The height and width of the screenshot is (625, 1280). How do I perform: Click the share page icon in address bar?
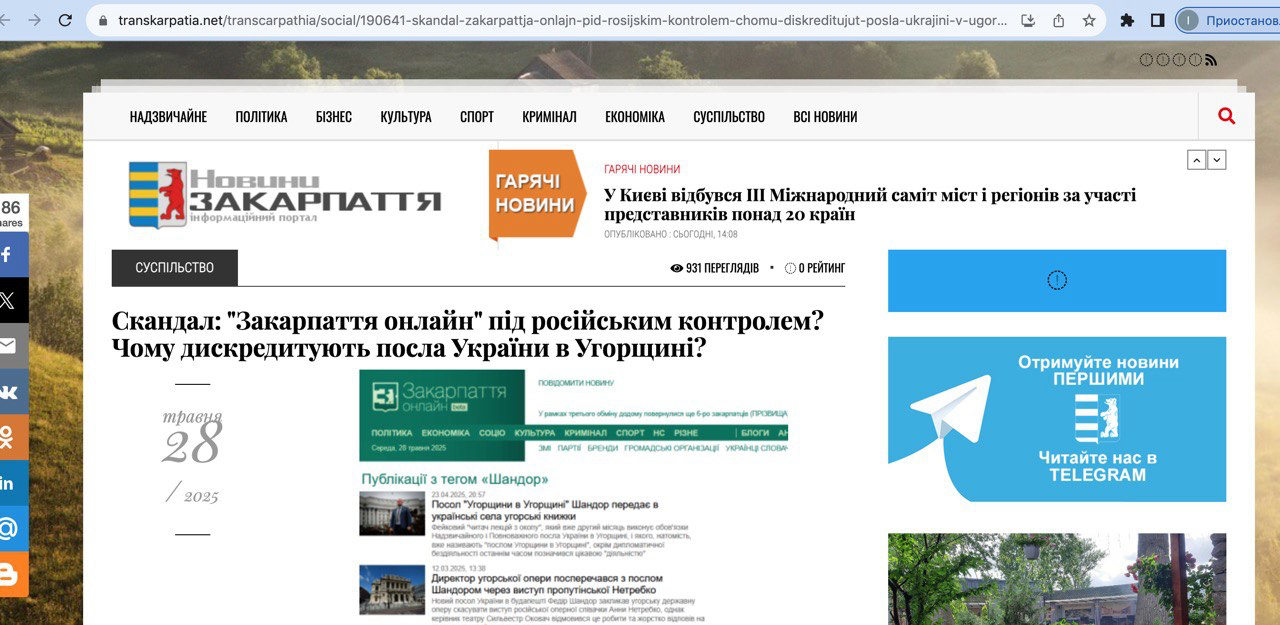click(x=1059, y=20)
